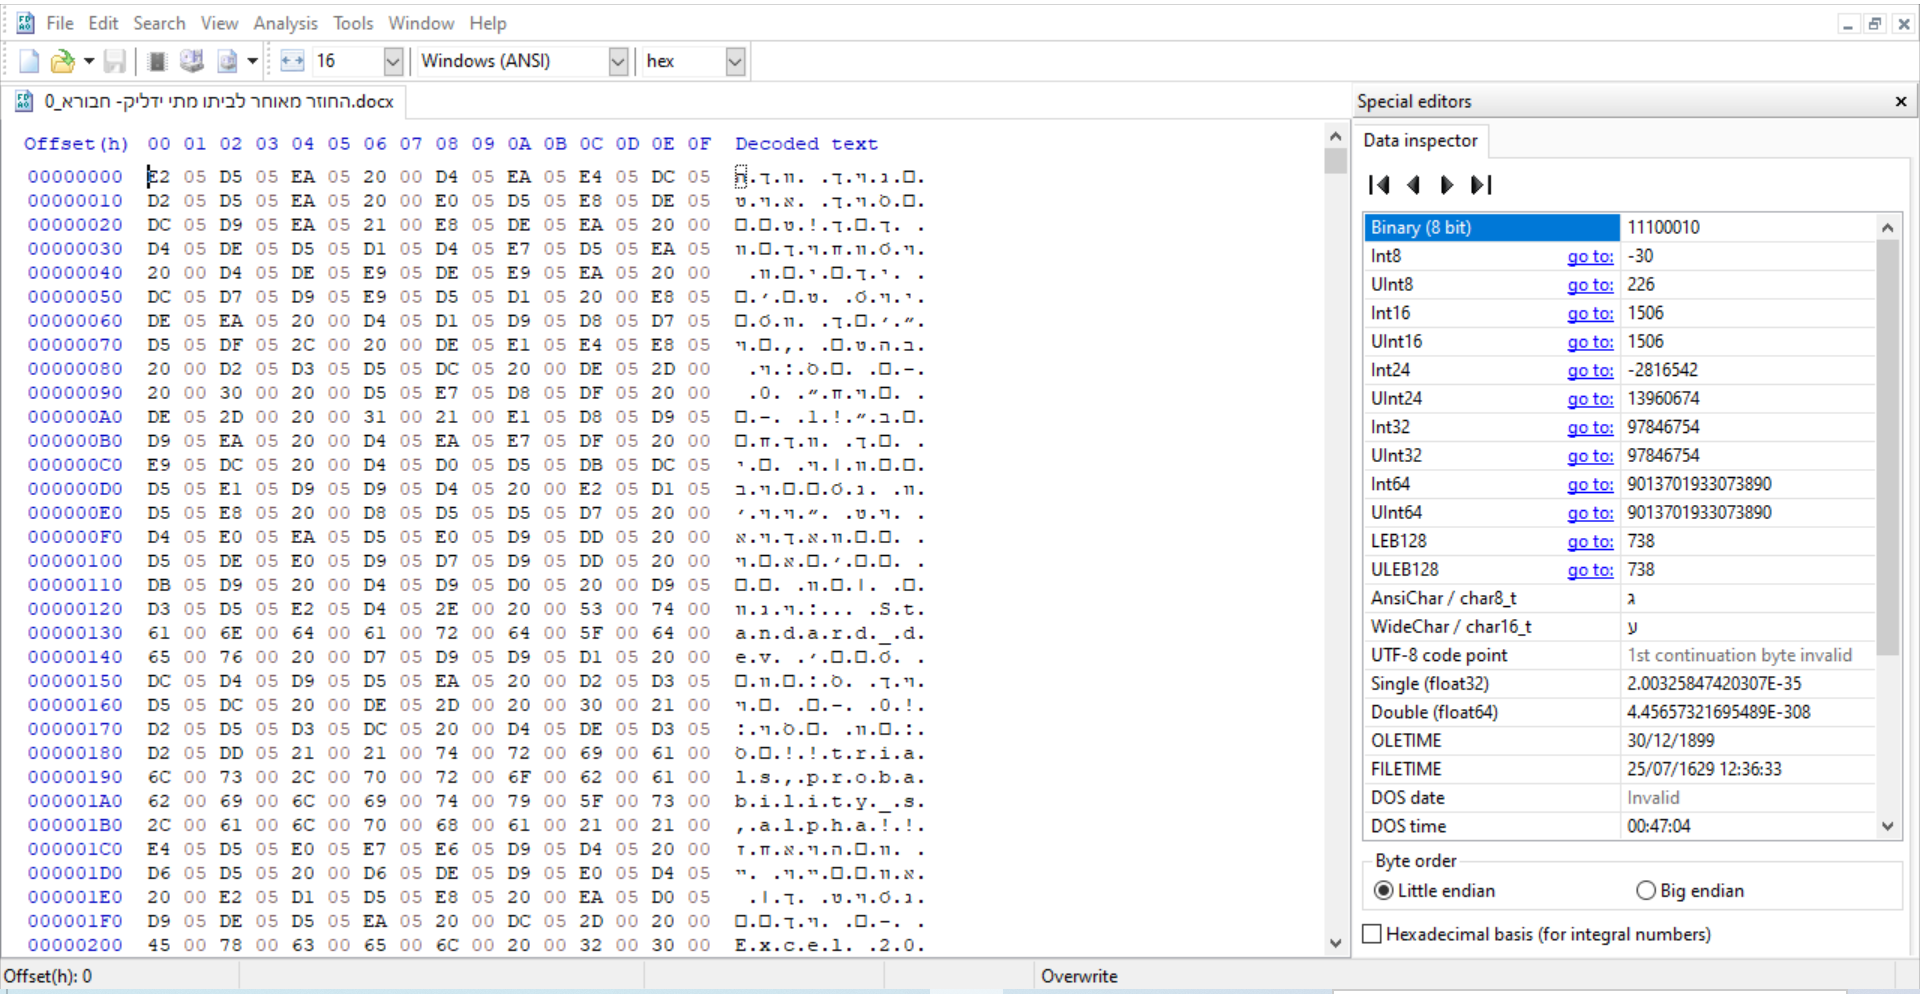Jump to first byte in Data inspector
The image size is (1920, 994).
coord(1379,185)
